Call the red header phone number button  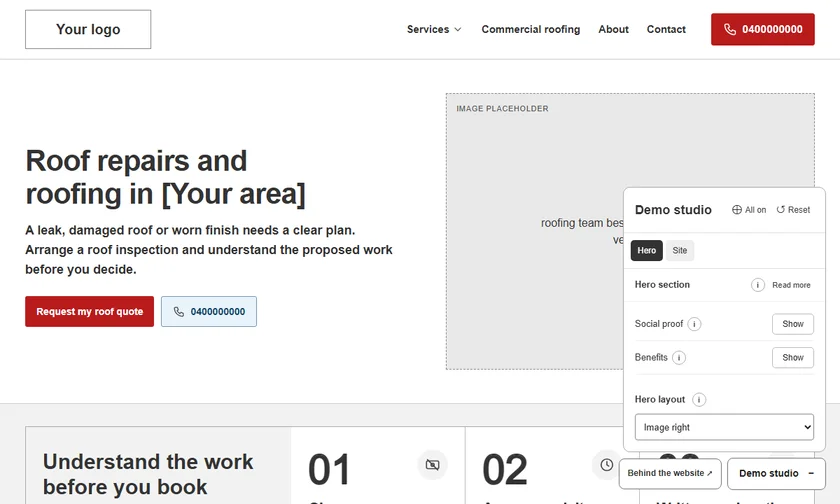point(762,29)
